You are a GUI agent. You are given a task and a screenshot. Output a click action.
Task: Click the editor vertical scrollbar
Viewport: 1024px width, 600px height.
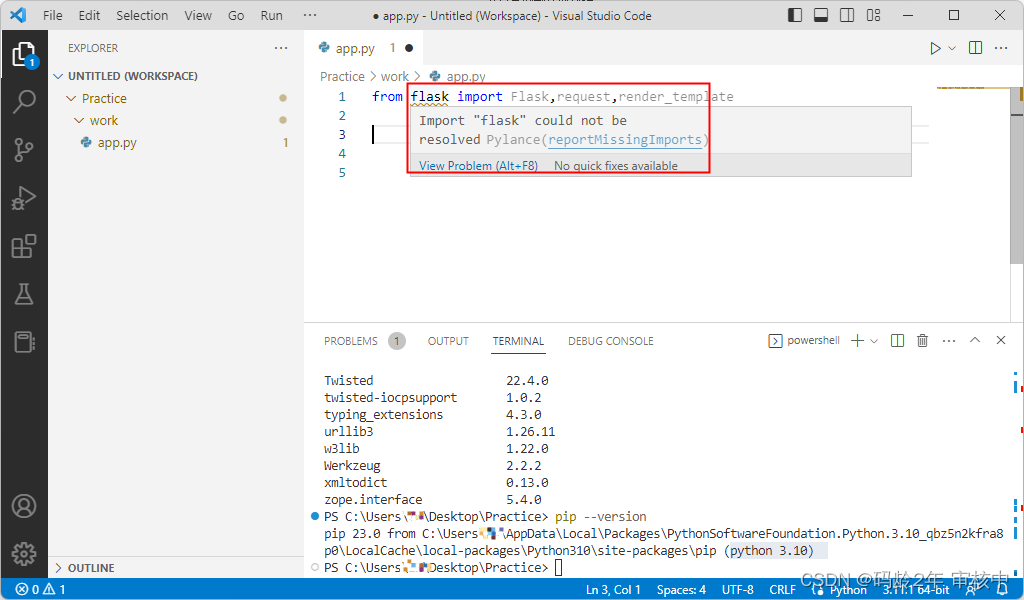[1017, 175]
